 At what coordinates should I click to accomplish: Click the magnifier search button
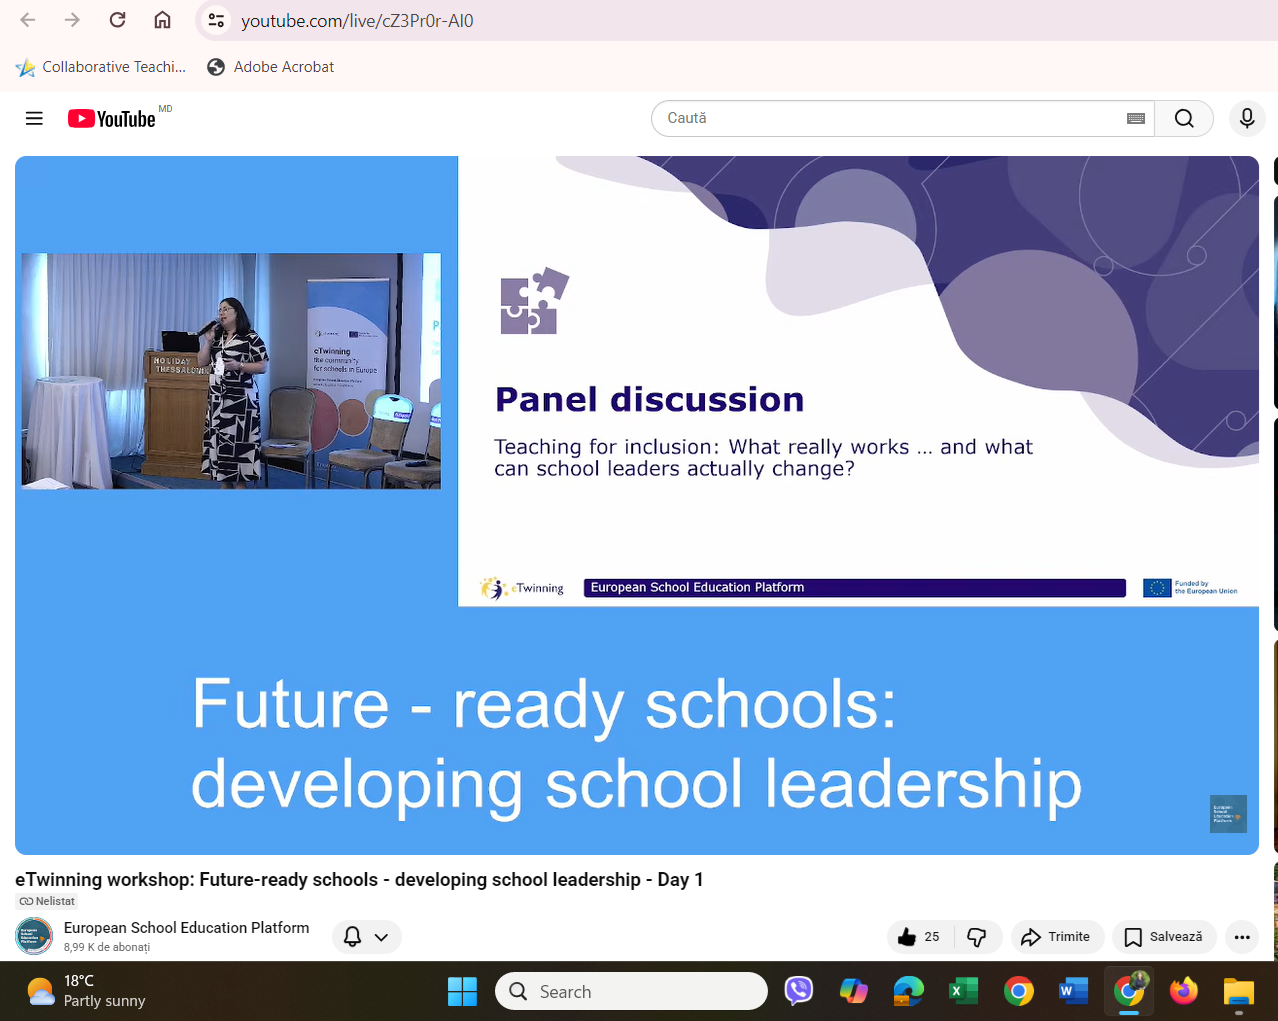[1184, 119]
